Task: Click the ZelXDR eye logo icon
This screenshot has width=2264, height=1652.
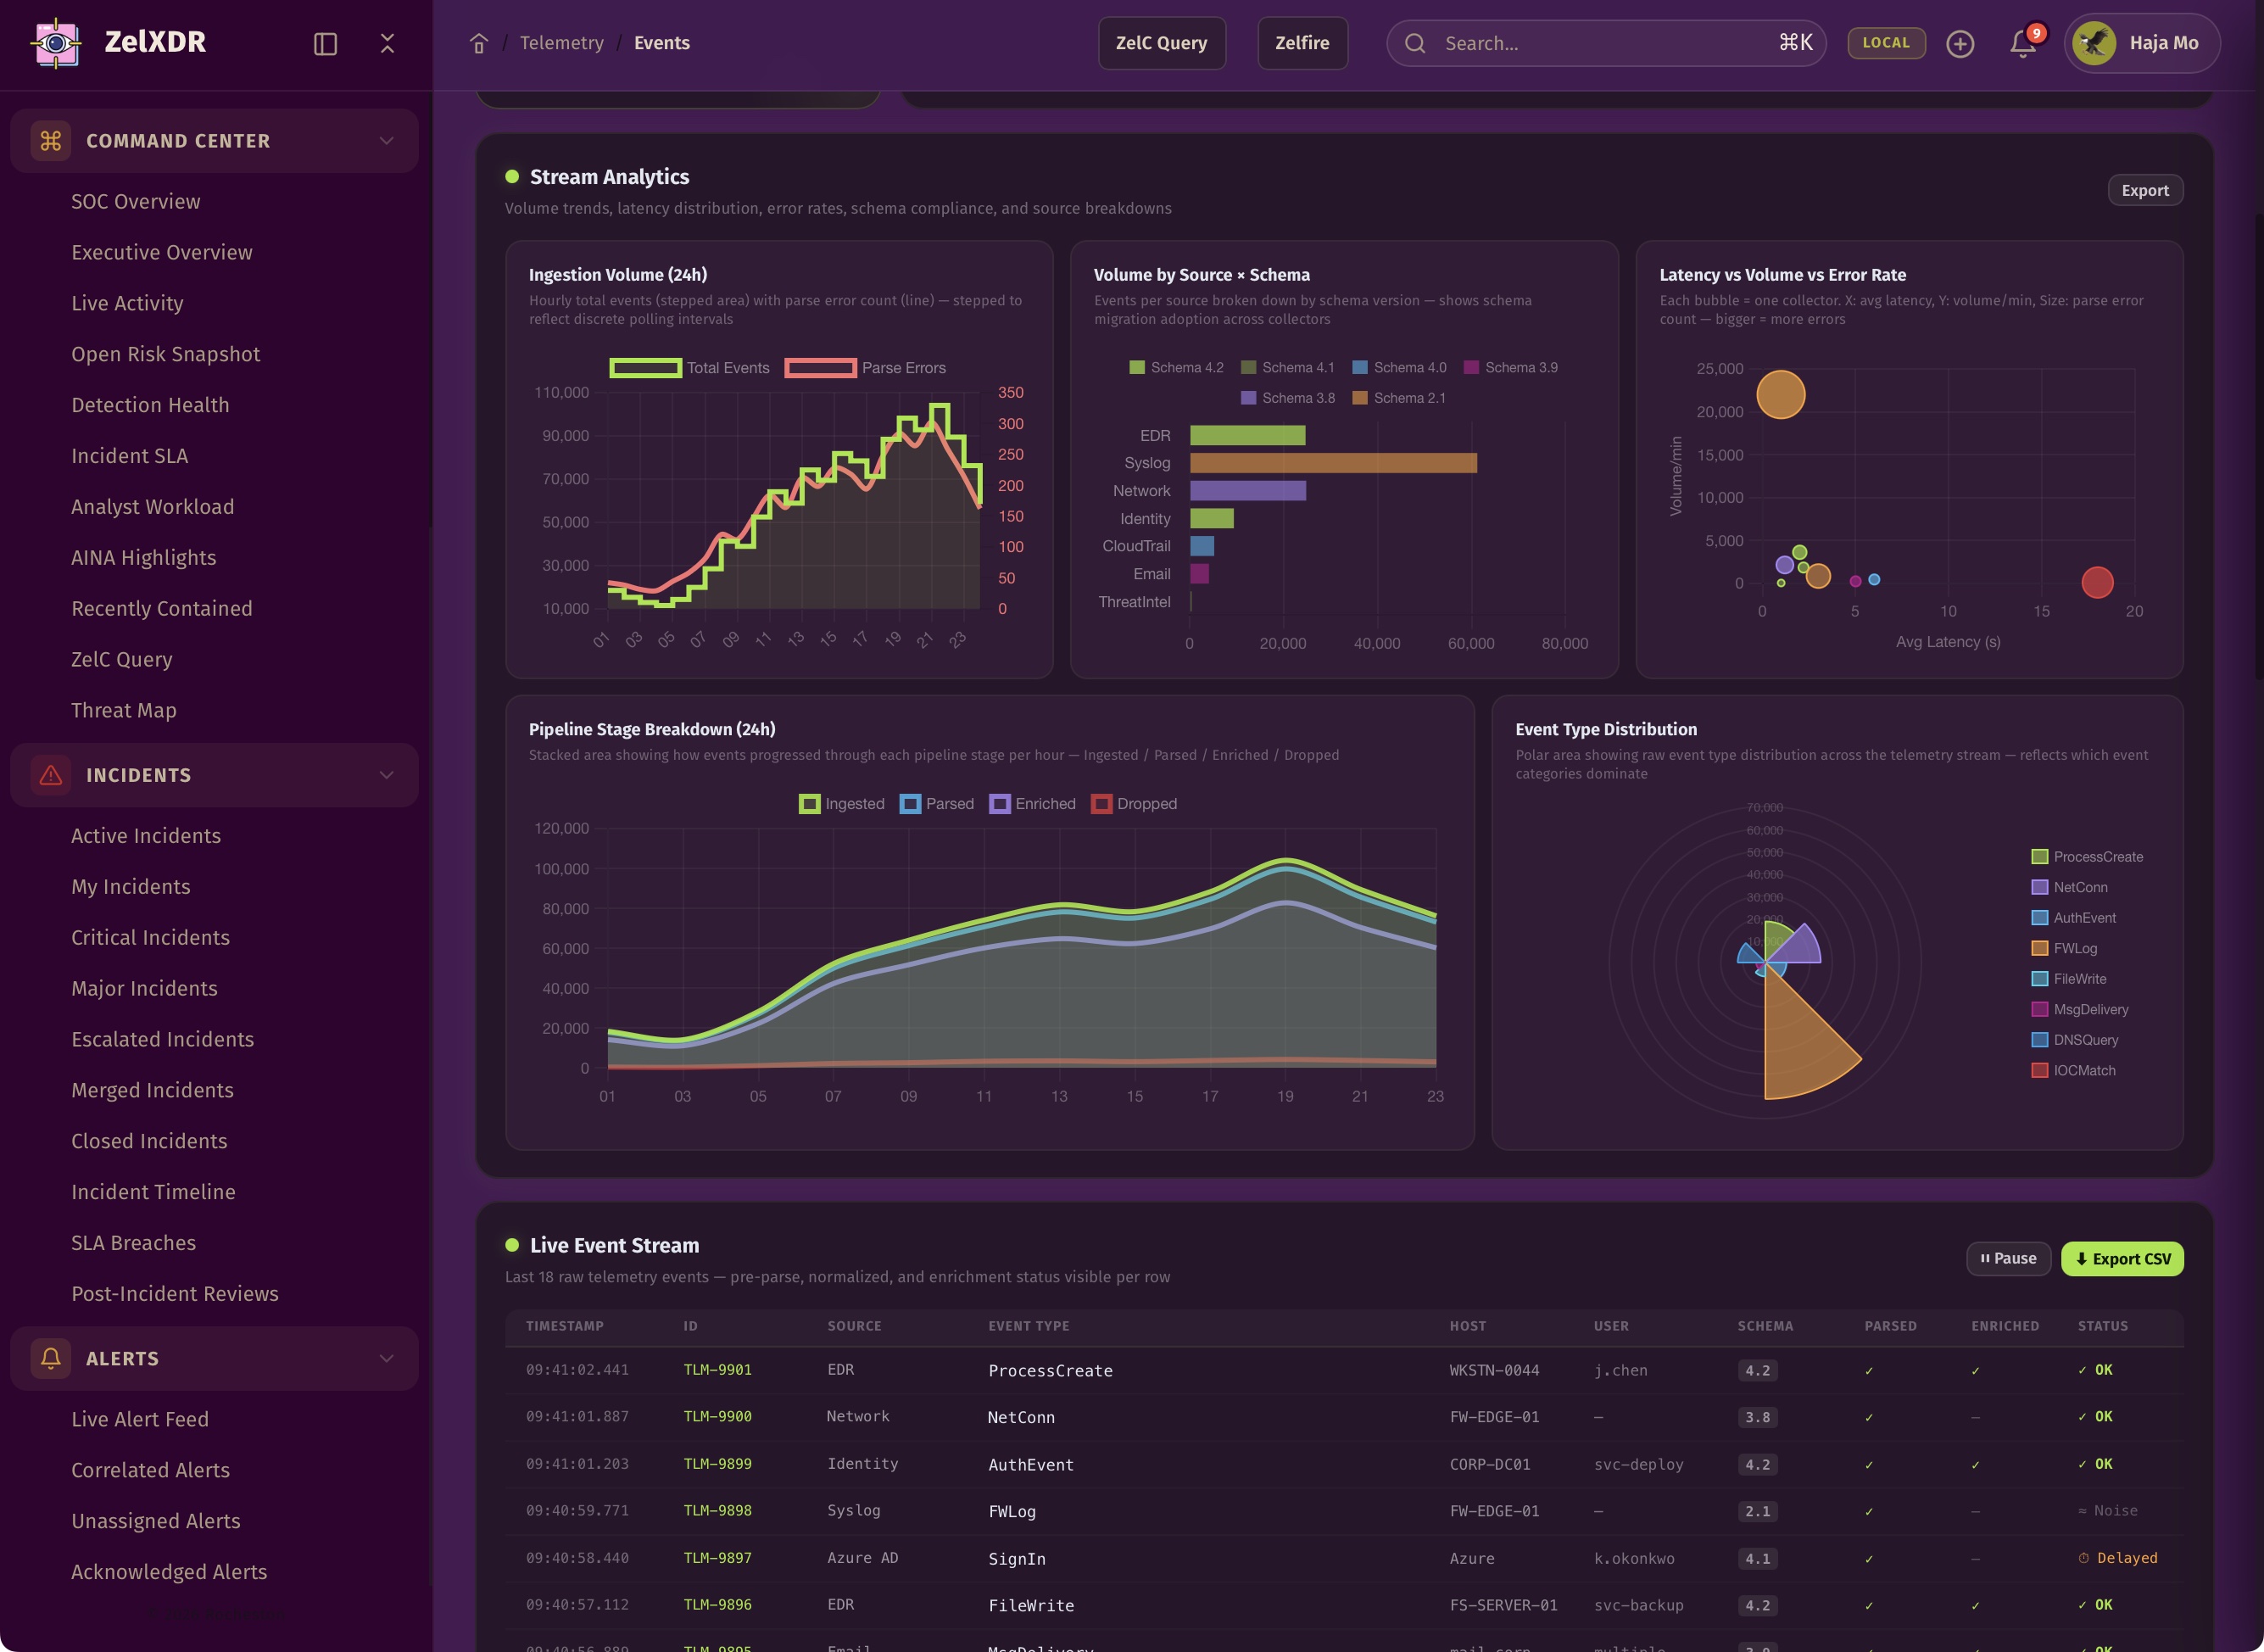Action: click(56, 43)
